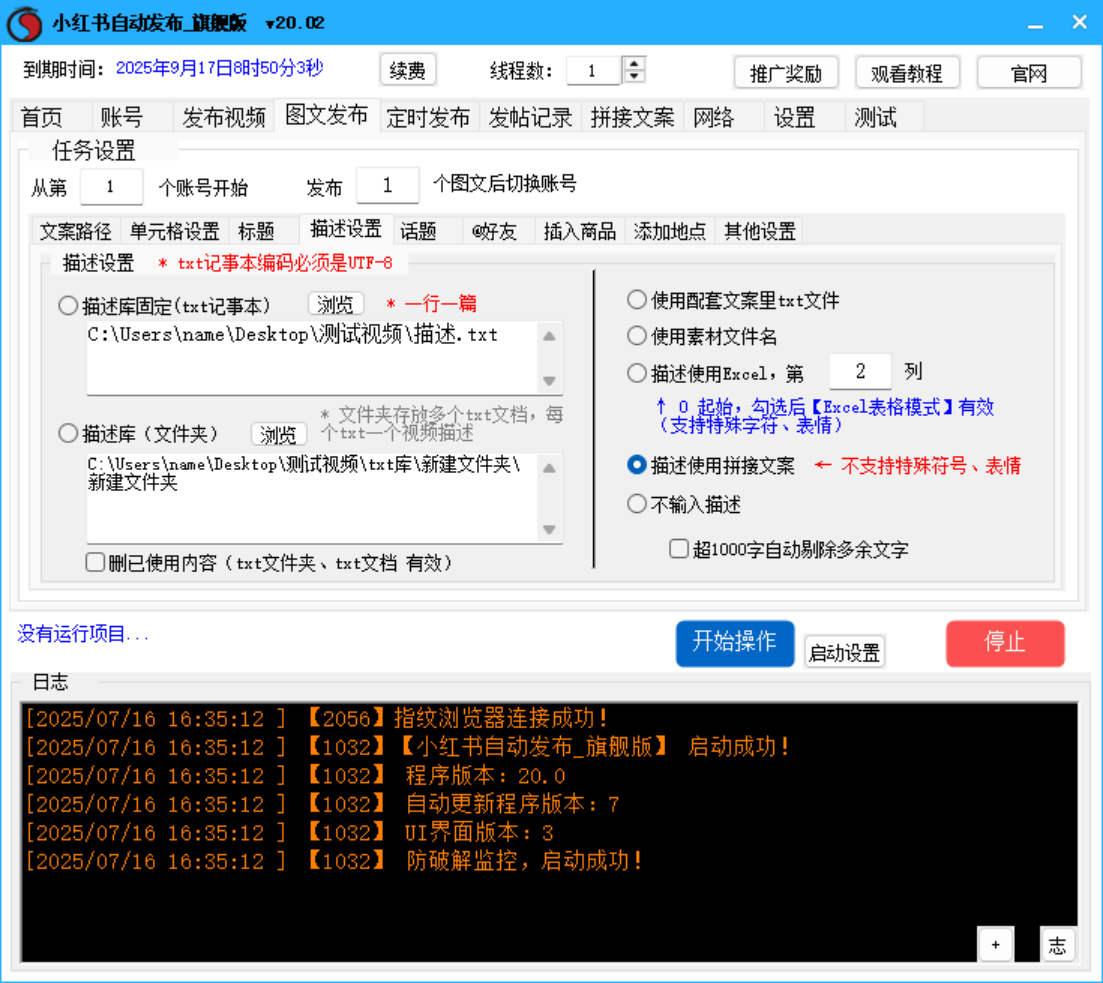
Task: Open the 推广奖励 promotion rewards button
Action: click(786, 72)
